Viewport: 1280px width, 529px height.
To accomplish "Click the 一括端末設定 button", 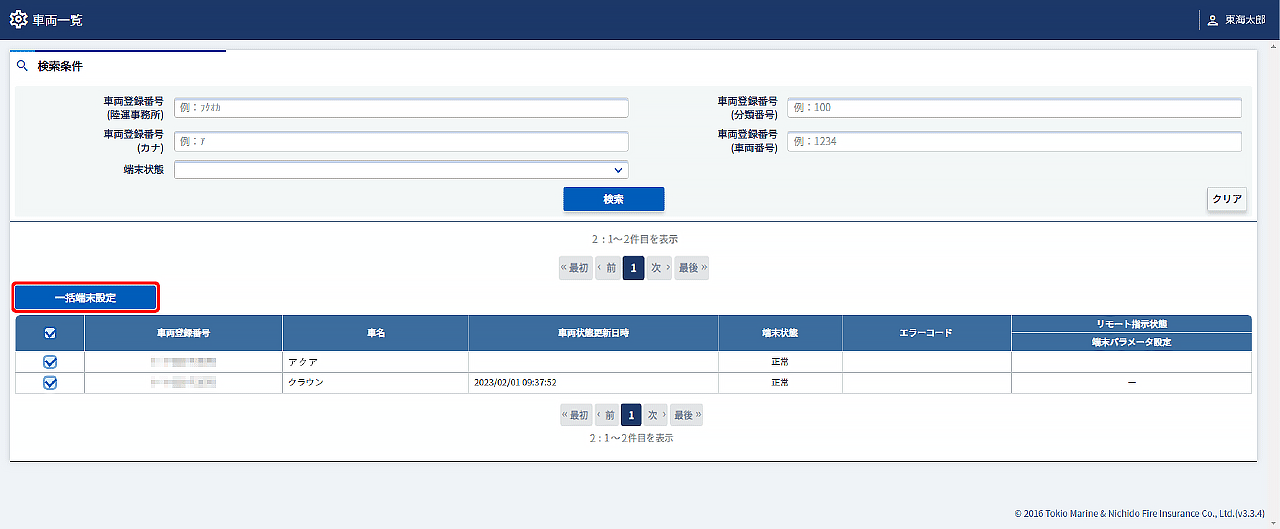I will pos(85,298).
